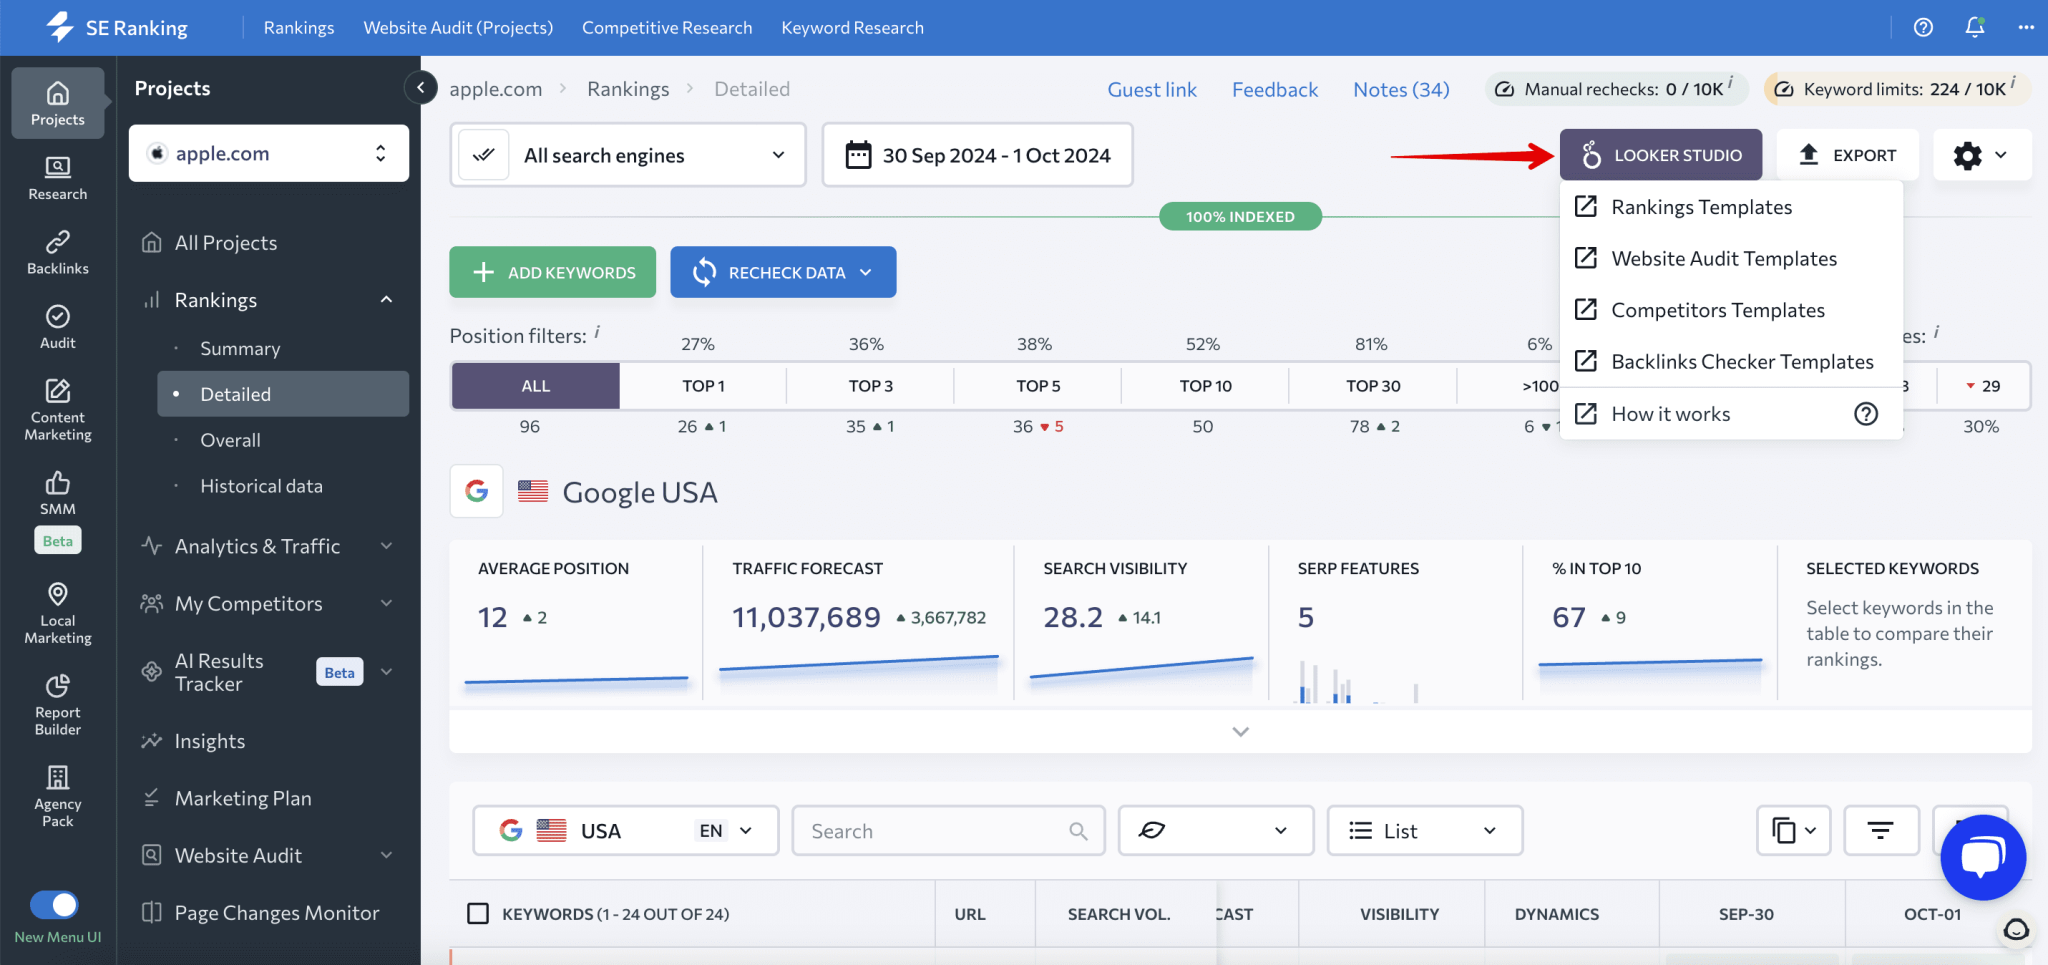Open the Research section in the sidebar
Screen dimensions: 2048x965
[57, 177]
